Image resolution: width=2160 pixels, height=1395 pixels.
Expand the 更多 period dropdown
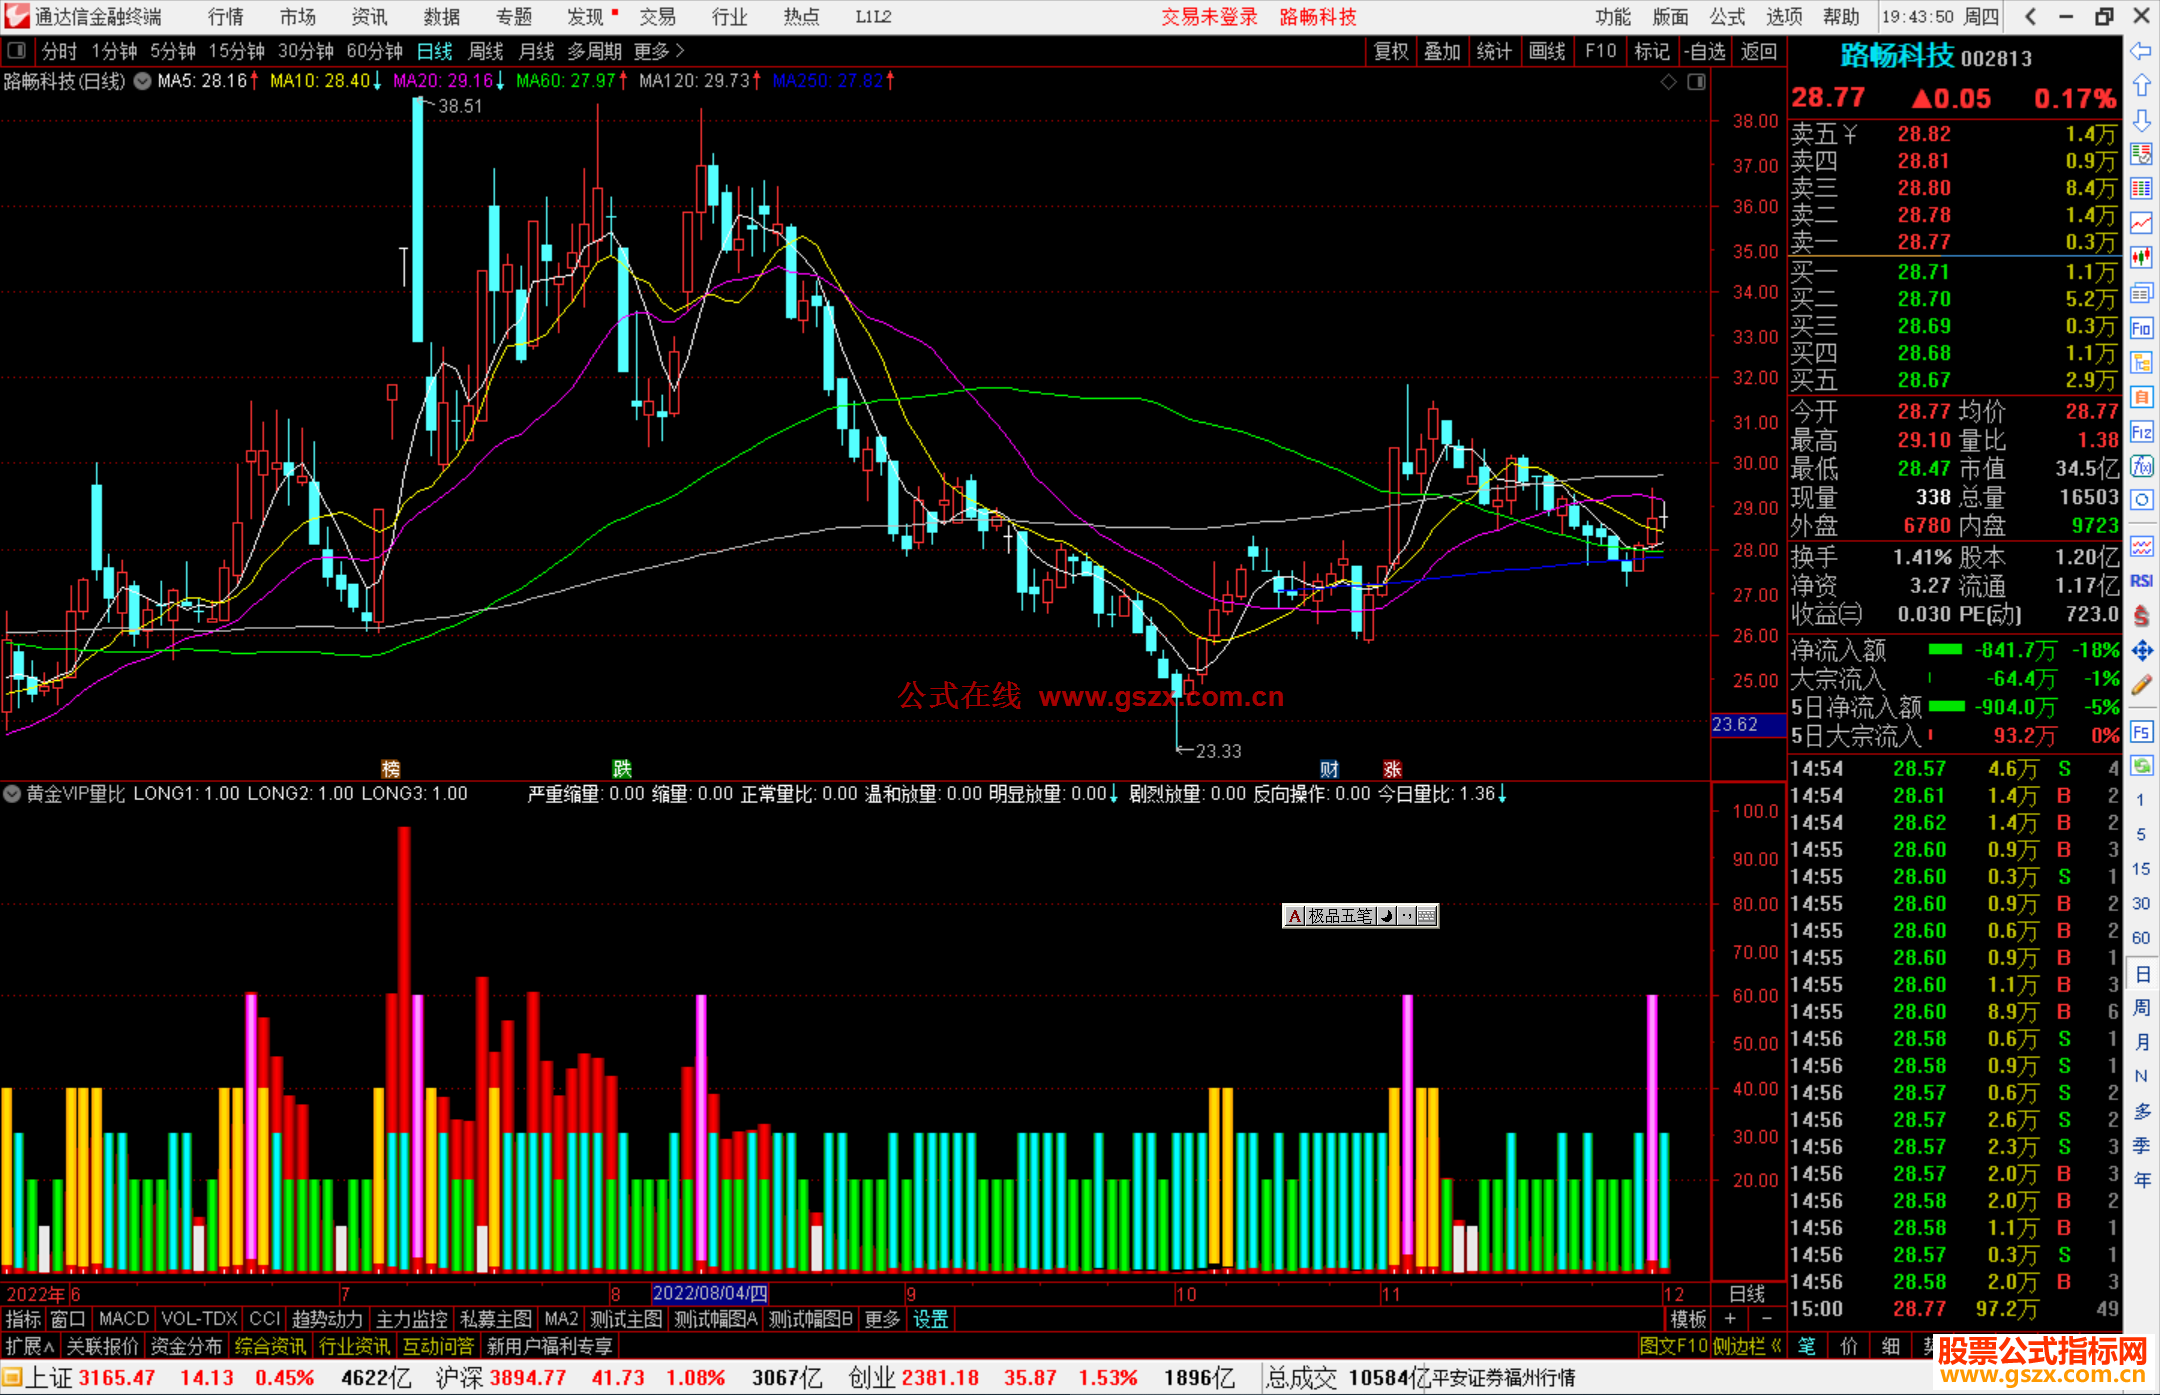point(658,51)
